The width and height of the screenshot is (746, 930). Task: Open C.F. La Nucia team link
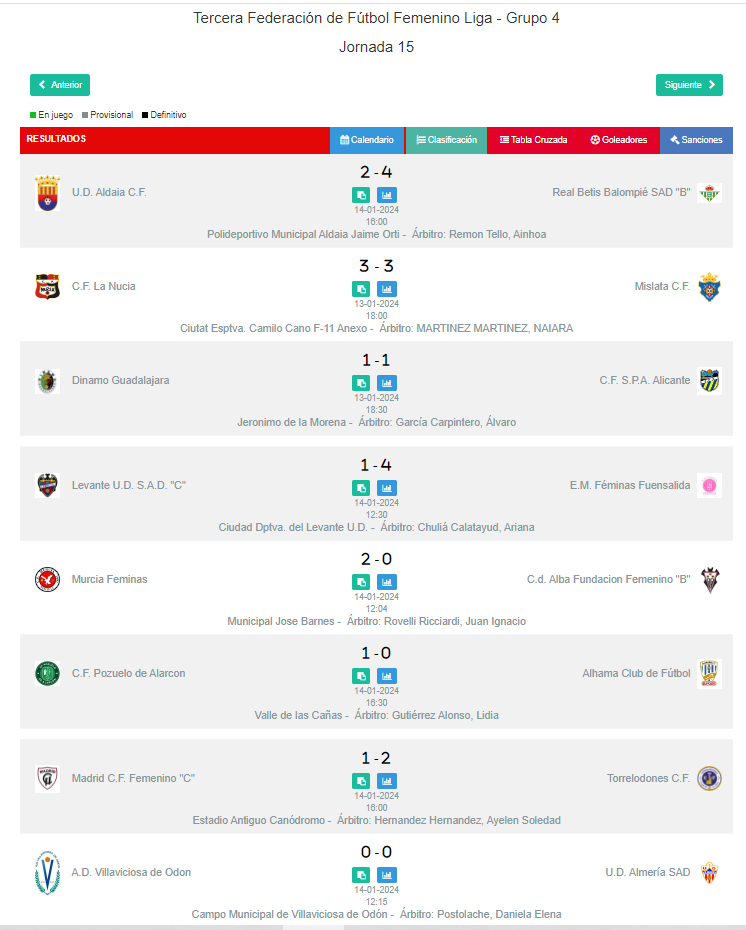click(x=103, y=286)
